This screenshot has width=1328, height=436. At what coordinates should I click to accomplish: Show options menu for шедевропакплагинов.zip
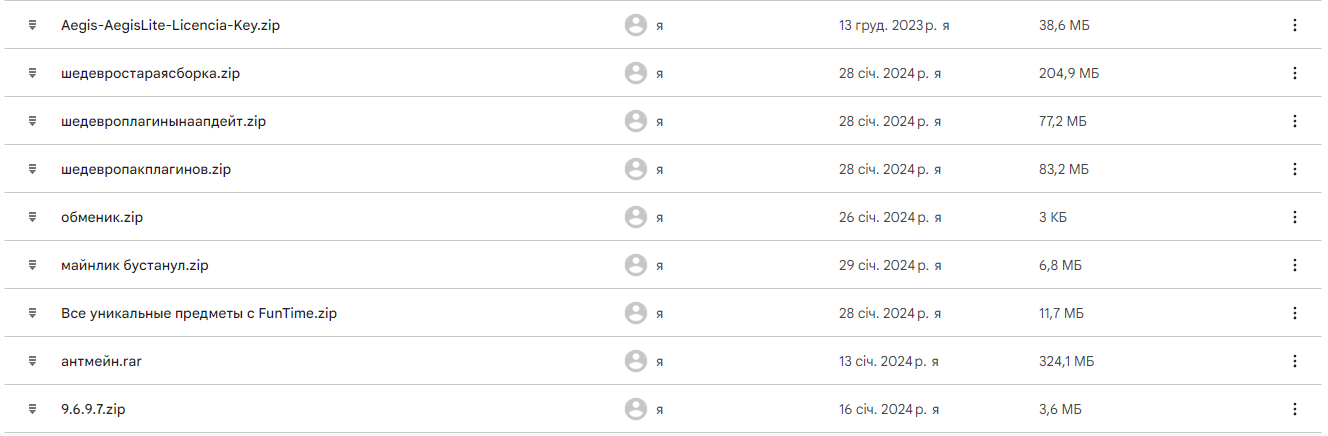[x=1294, y=169]
